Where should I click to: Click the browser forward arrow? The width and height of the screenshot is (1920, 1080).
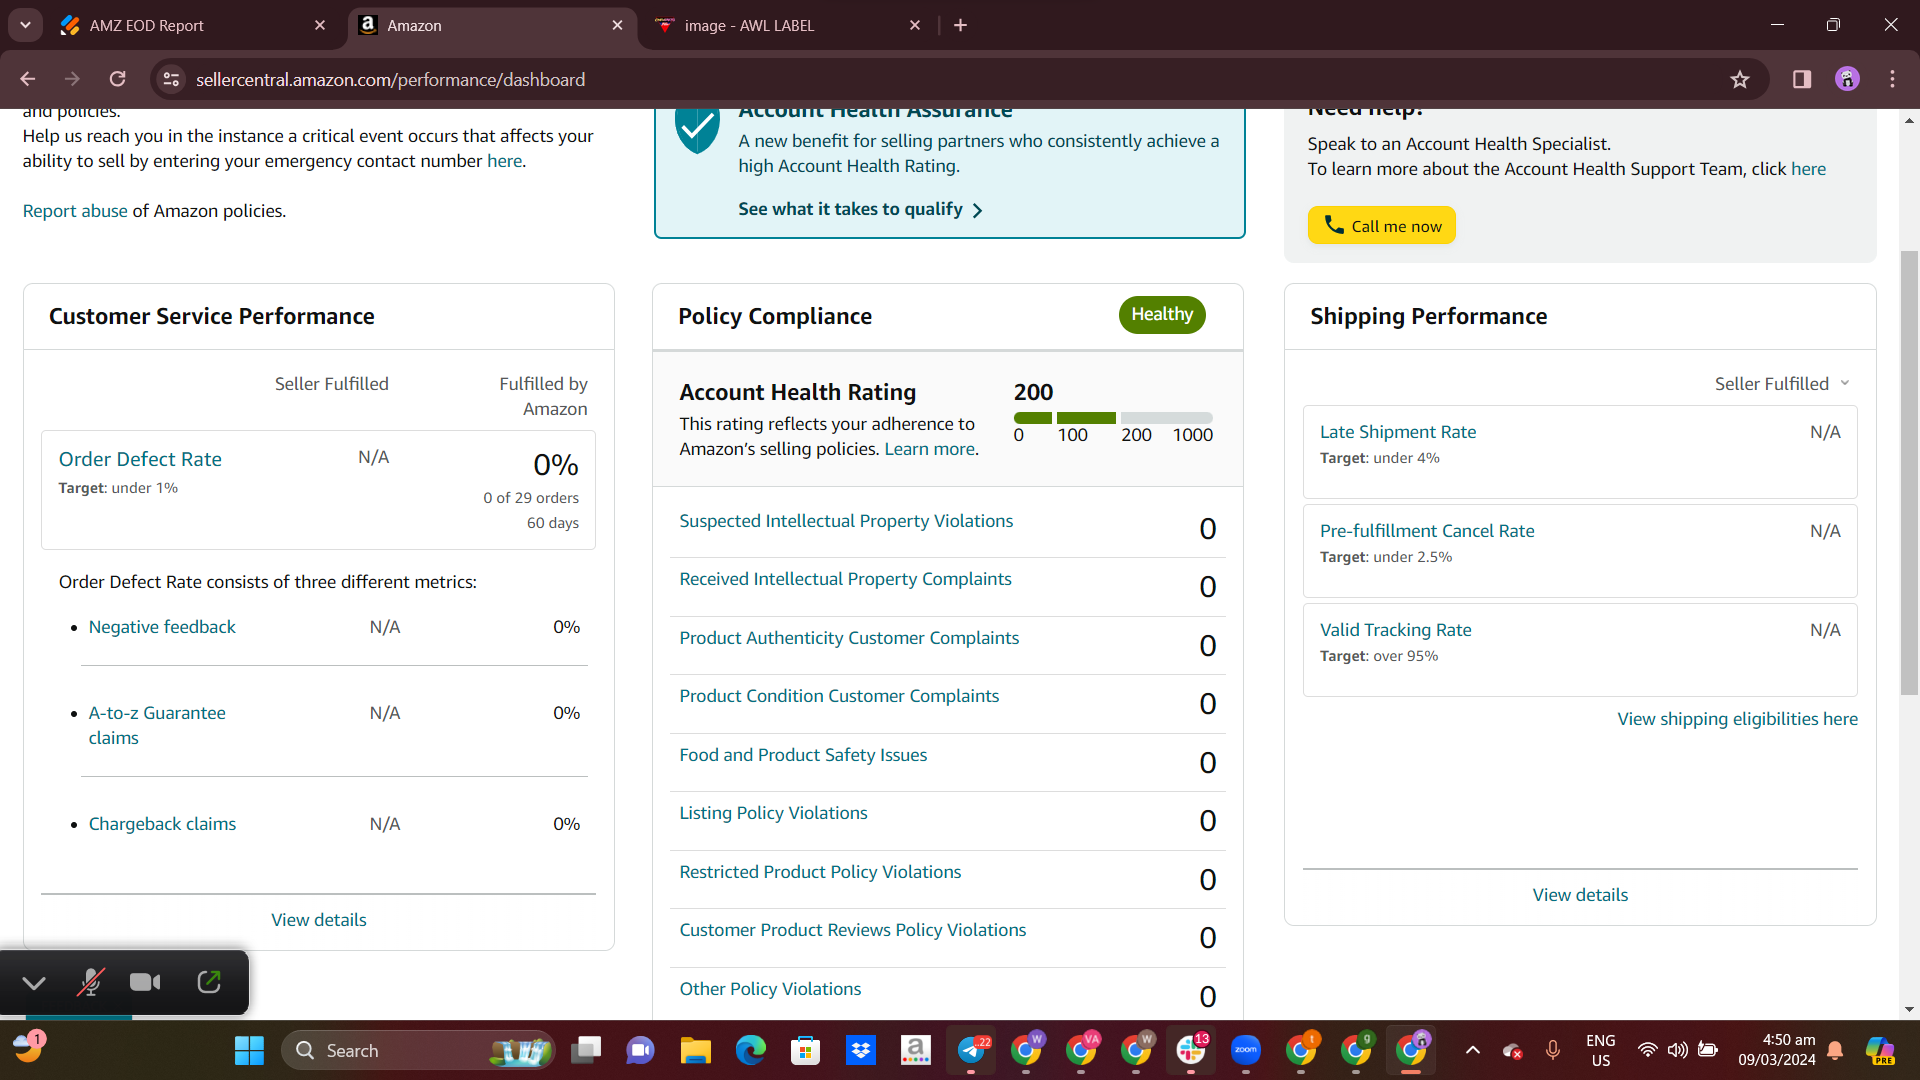click(72, 79)
